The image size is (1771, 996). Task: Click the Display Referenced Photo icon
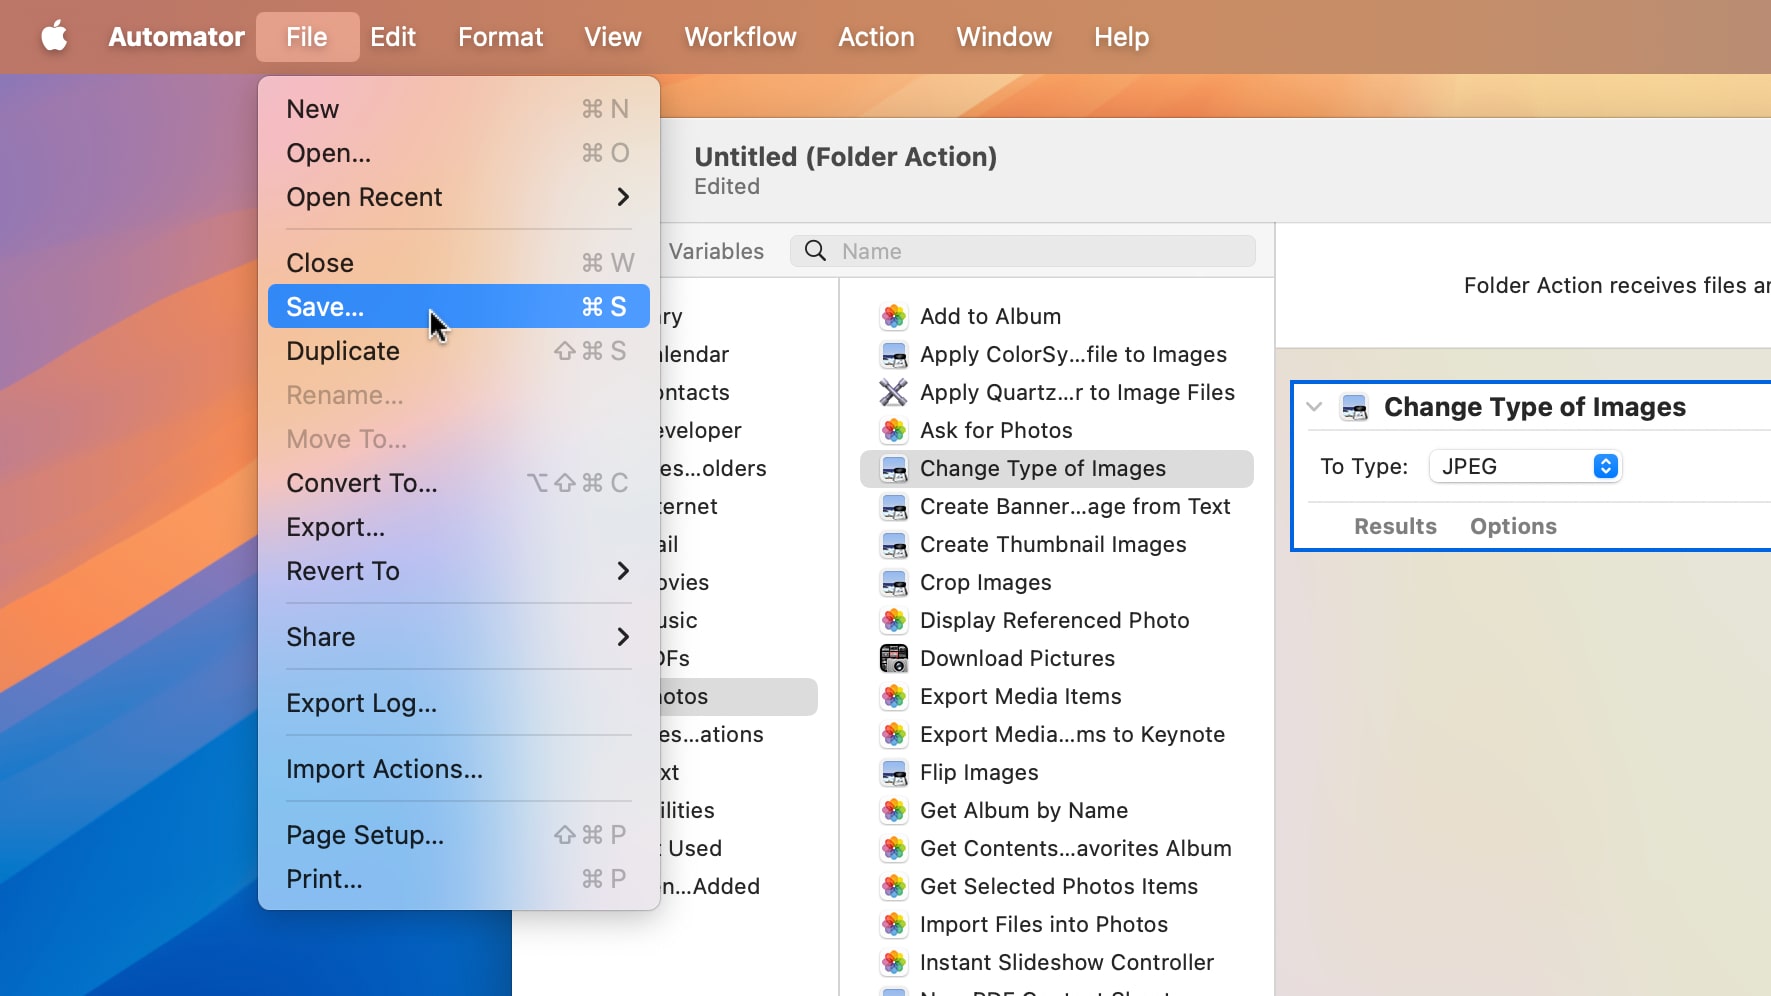pos(893,621)
